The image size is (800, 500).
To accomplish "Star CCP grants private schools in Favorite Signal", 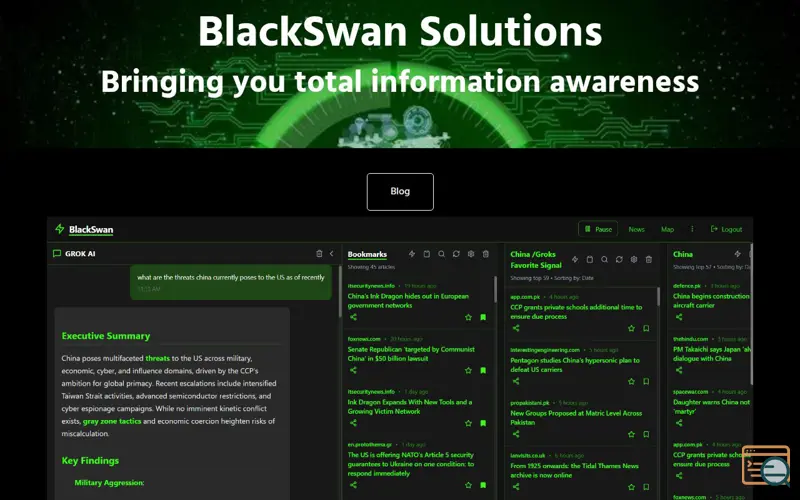I will click(x=631, y=329).
